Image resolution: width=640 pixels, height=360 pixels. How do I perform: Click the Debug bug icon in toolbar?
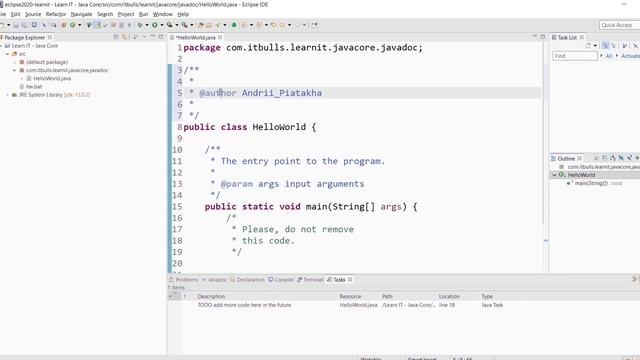click(140, 25)
